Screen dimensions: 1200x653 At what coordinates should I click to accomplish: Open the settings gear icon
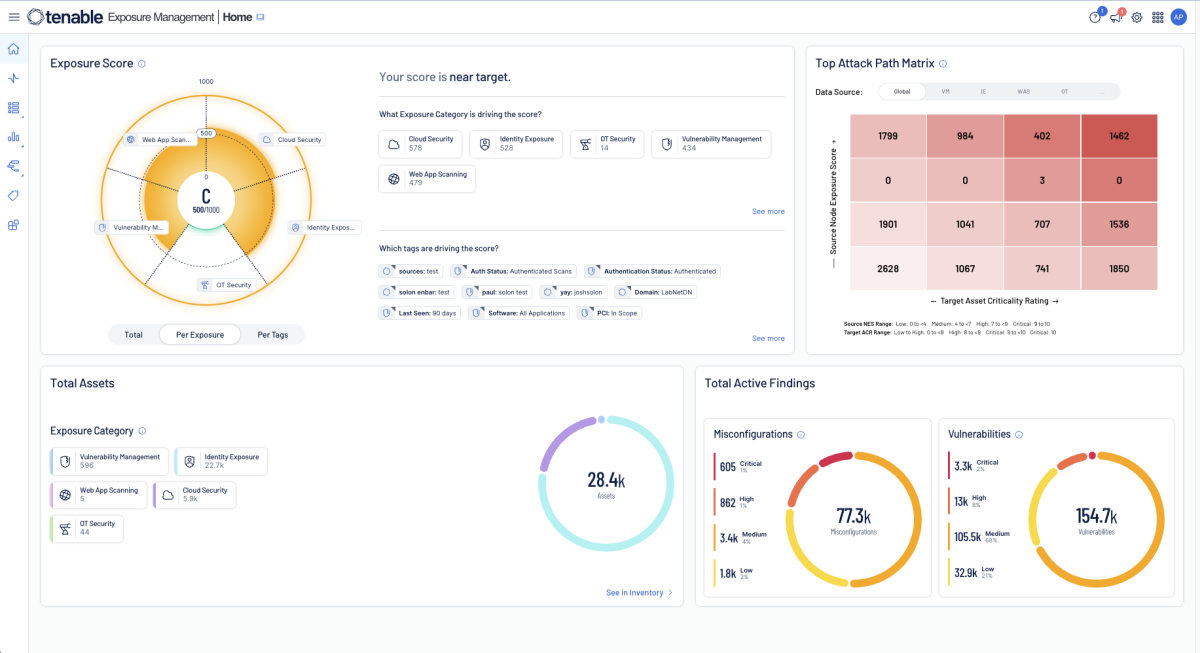click(x=1136, y=17)
